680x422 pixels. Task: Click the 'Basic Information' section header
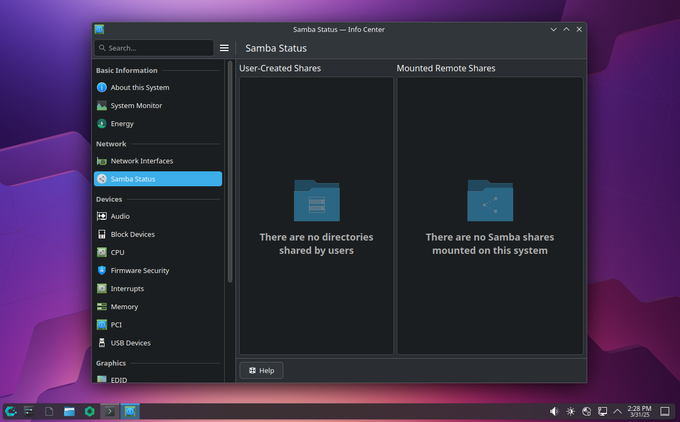pyautogui.click(x=127, y=70)
